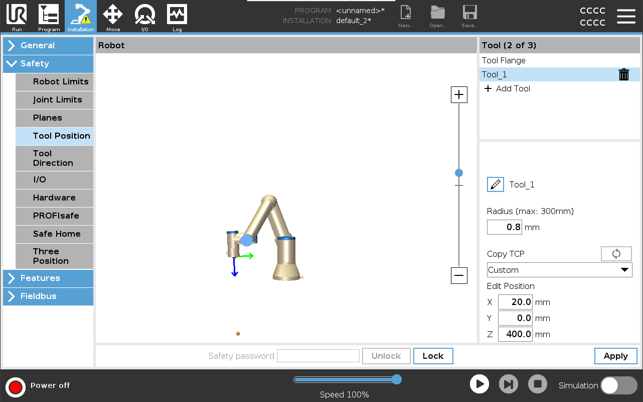
Task: Open the I/O tab icon
Action: [x=145, y=16]
